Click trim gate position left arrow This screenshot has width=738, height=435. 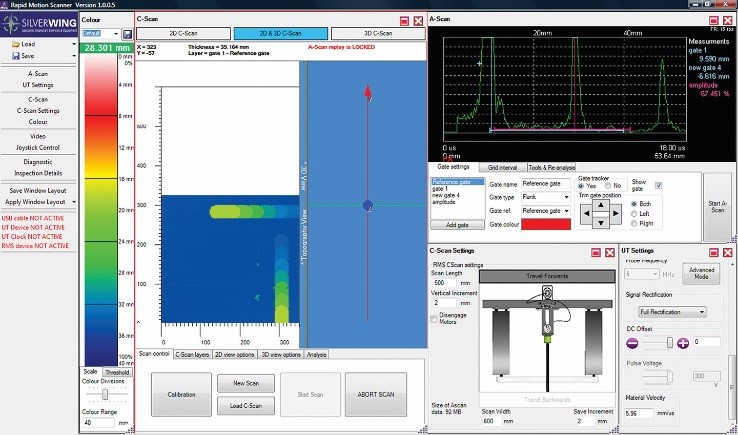click(587, 215)
